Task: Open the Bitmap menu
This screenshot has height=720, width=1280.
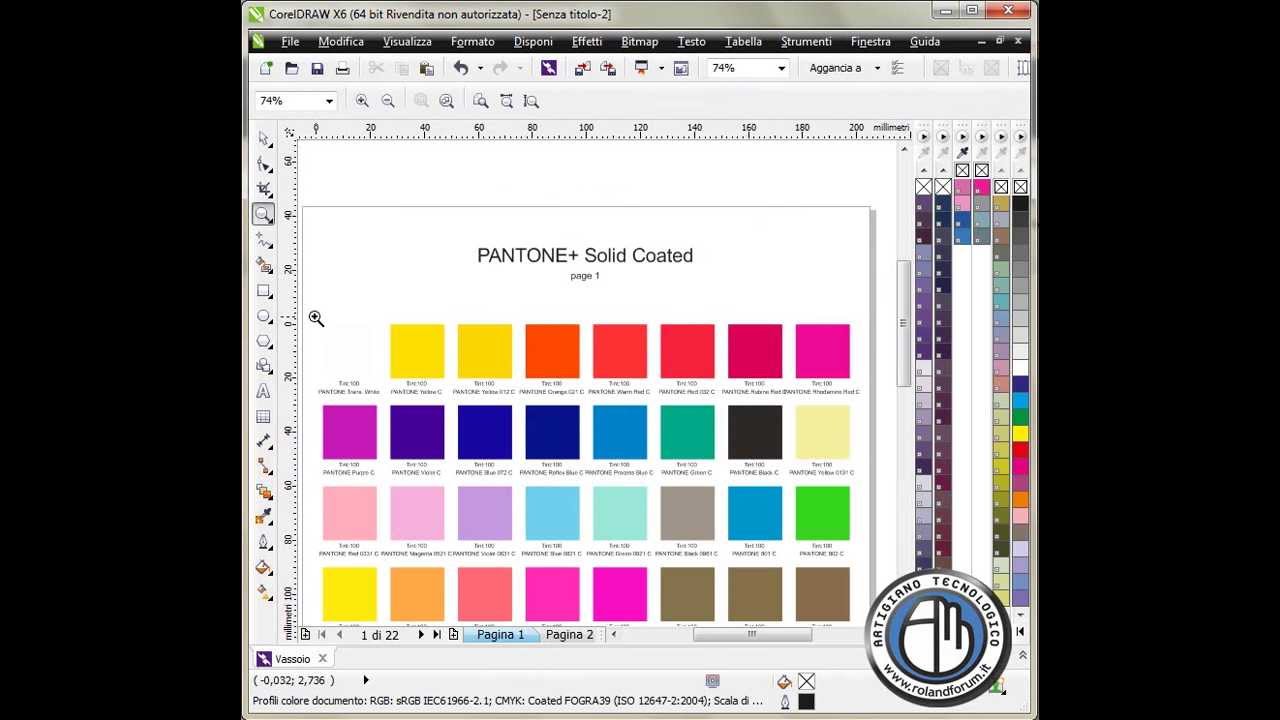Action: 640,42
